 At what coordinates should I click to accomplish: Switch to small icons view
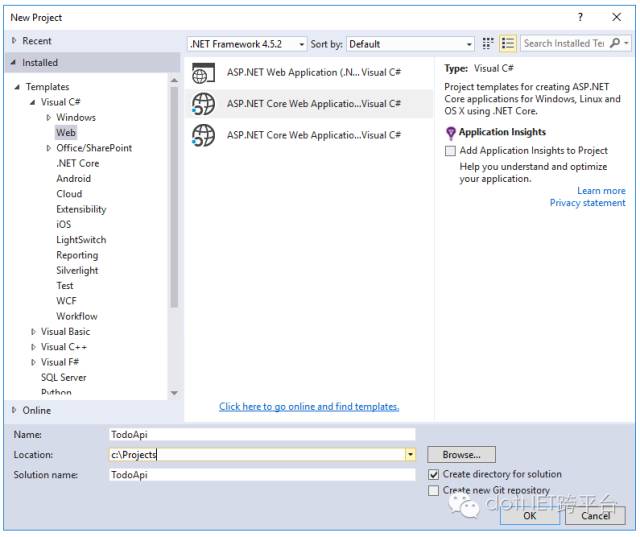[487, 43]
